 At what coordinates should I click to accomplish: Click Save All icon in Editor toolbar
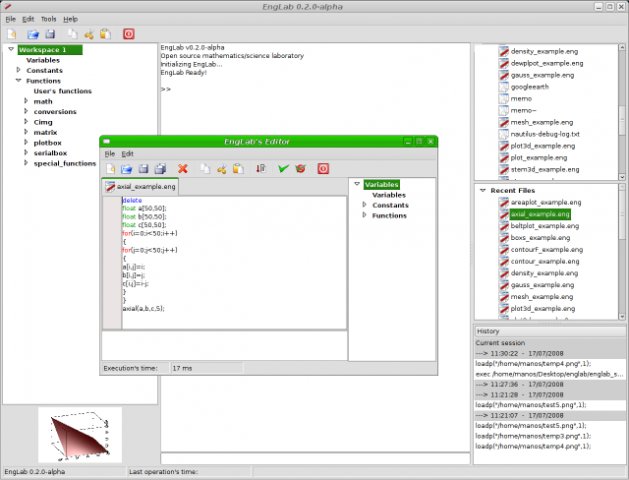tap(160, 169)
